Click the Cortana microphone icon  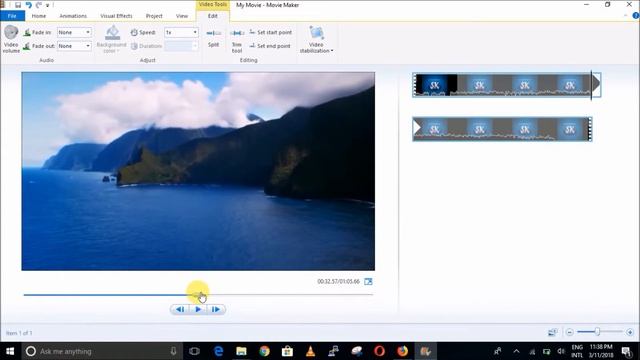click(173, 351)
